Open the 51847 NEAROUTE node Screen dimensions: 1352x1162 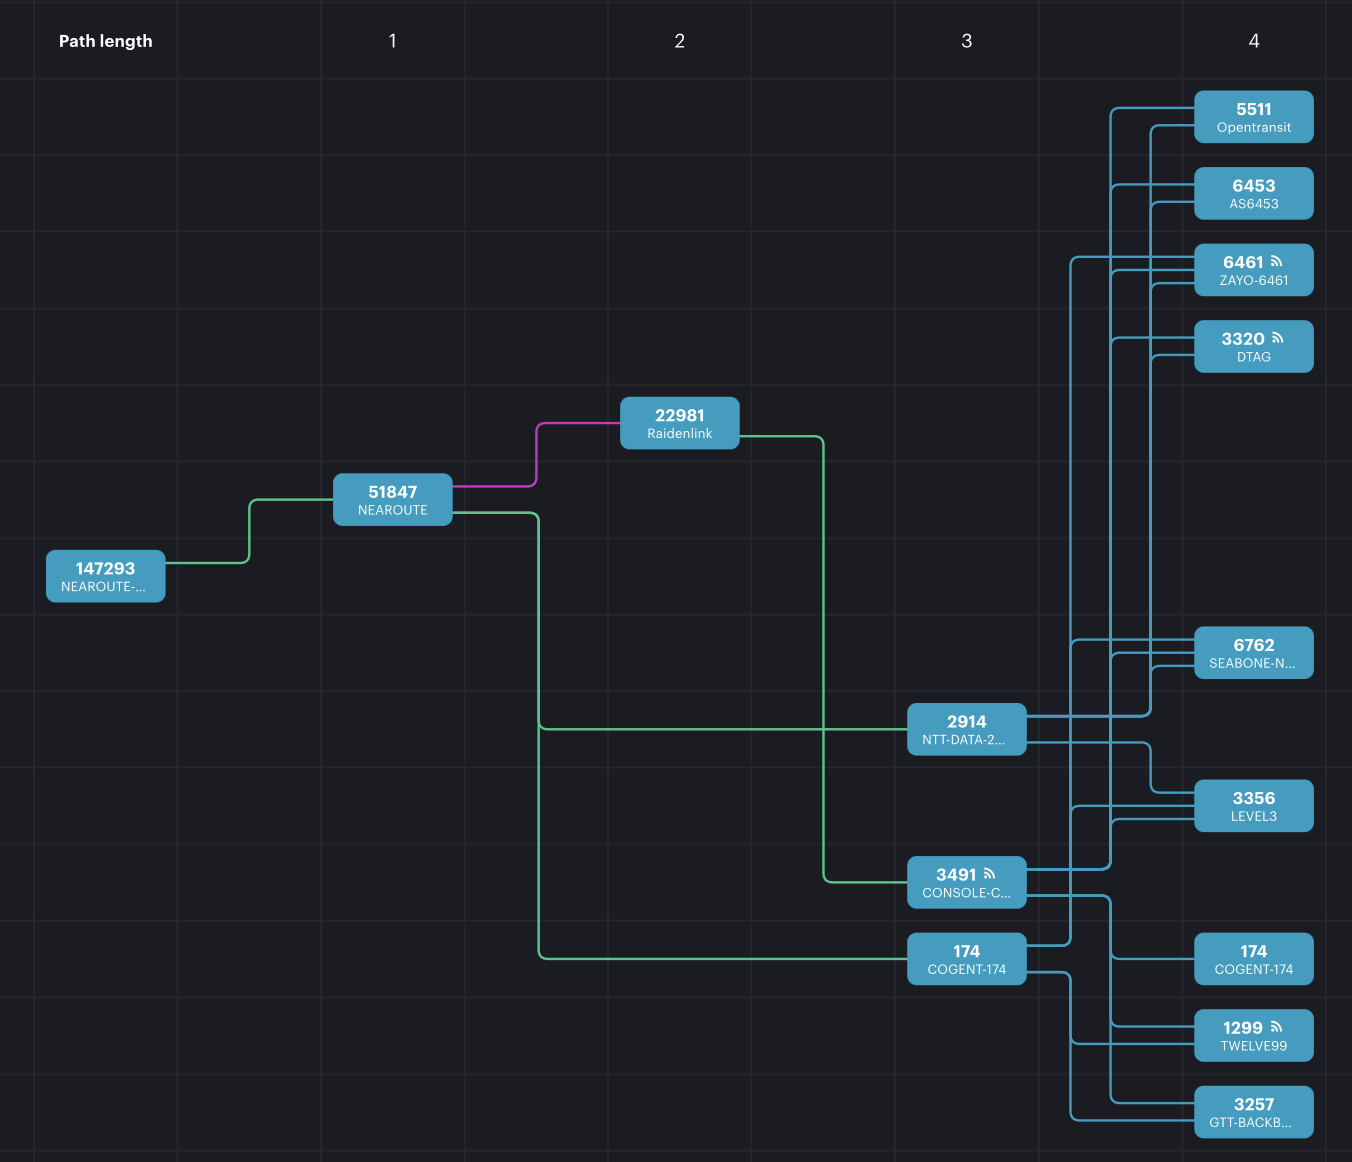(x=392, y=499)
